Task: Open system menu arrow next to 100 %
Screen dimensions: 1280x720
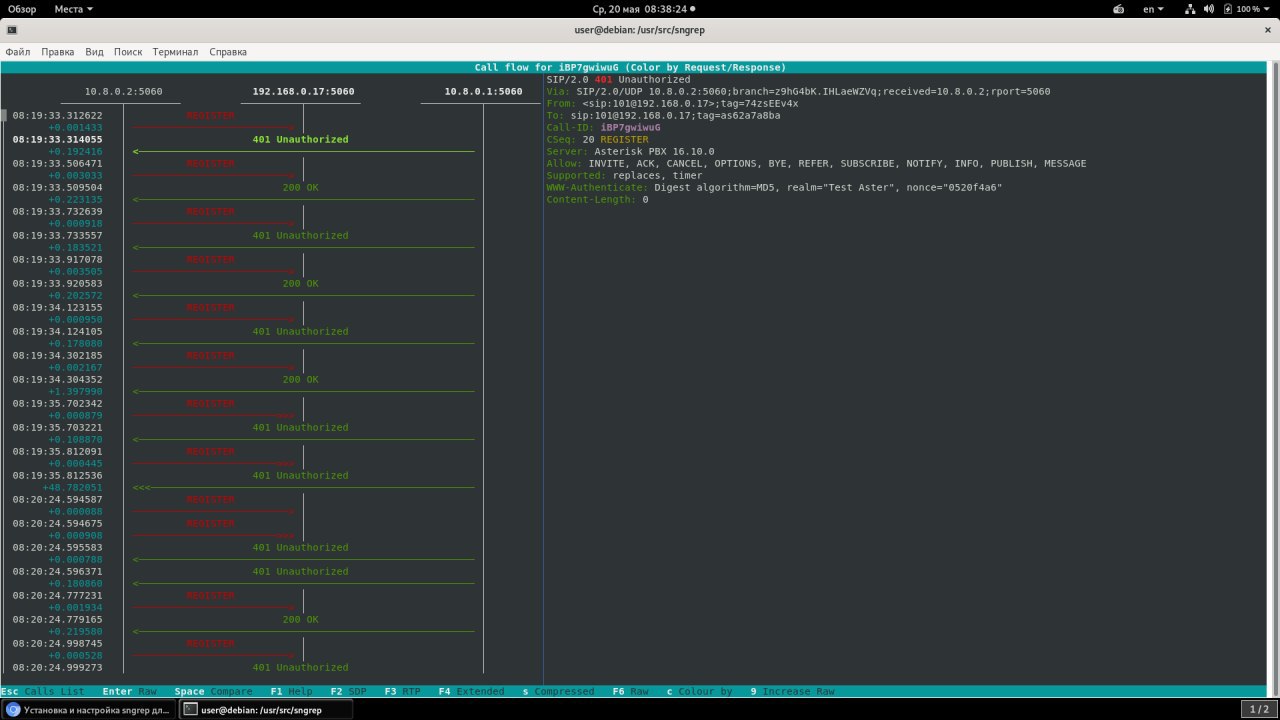Action: point(1268,9)
